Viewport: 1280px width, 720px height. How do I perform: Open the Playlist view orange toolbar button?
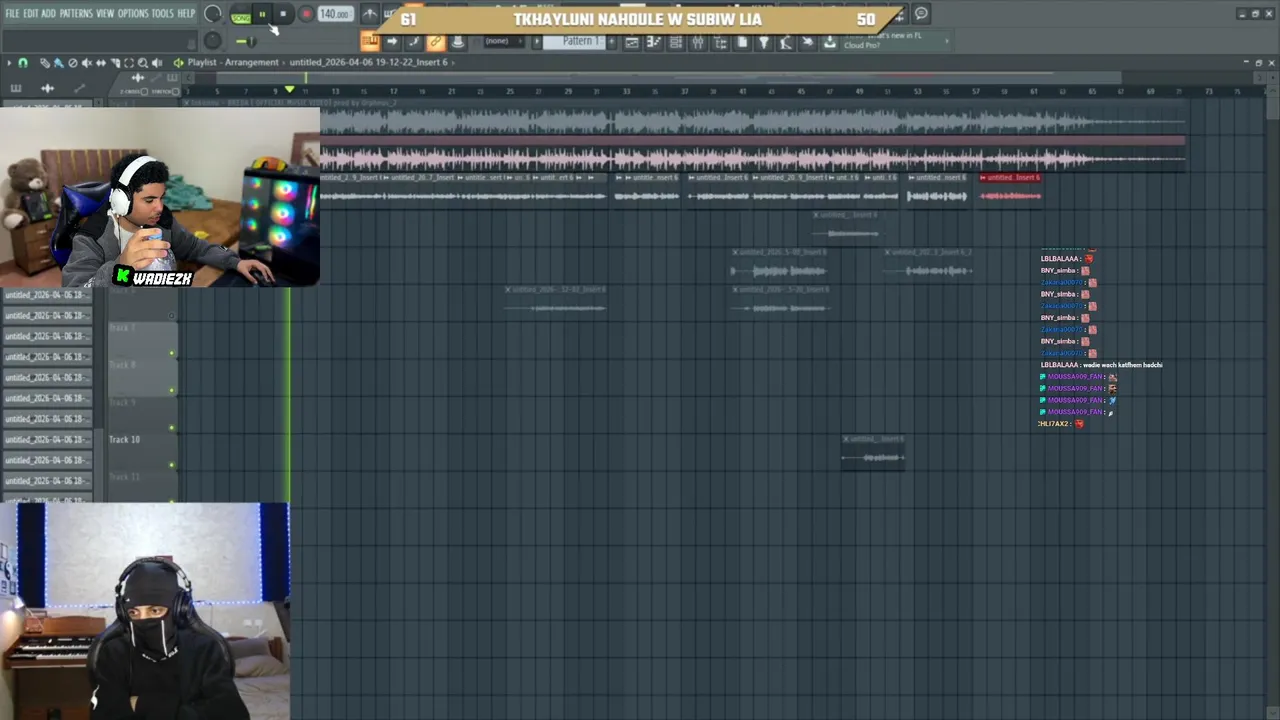[370, 41]
